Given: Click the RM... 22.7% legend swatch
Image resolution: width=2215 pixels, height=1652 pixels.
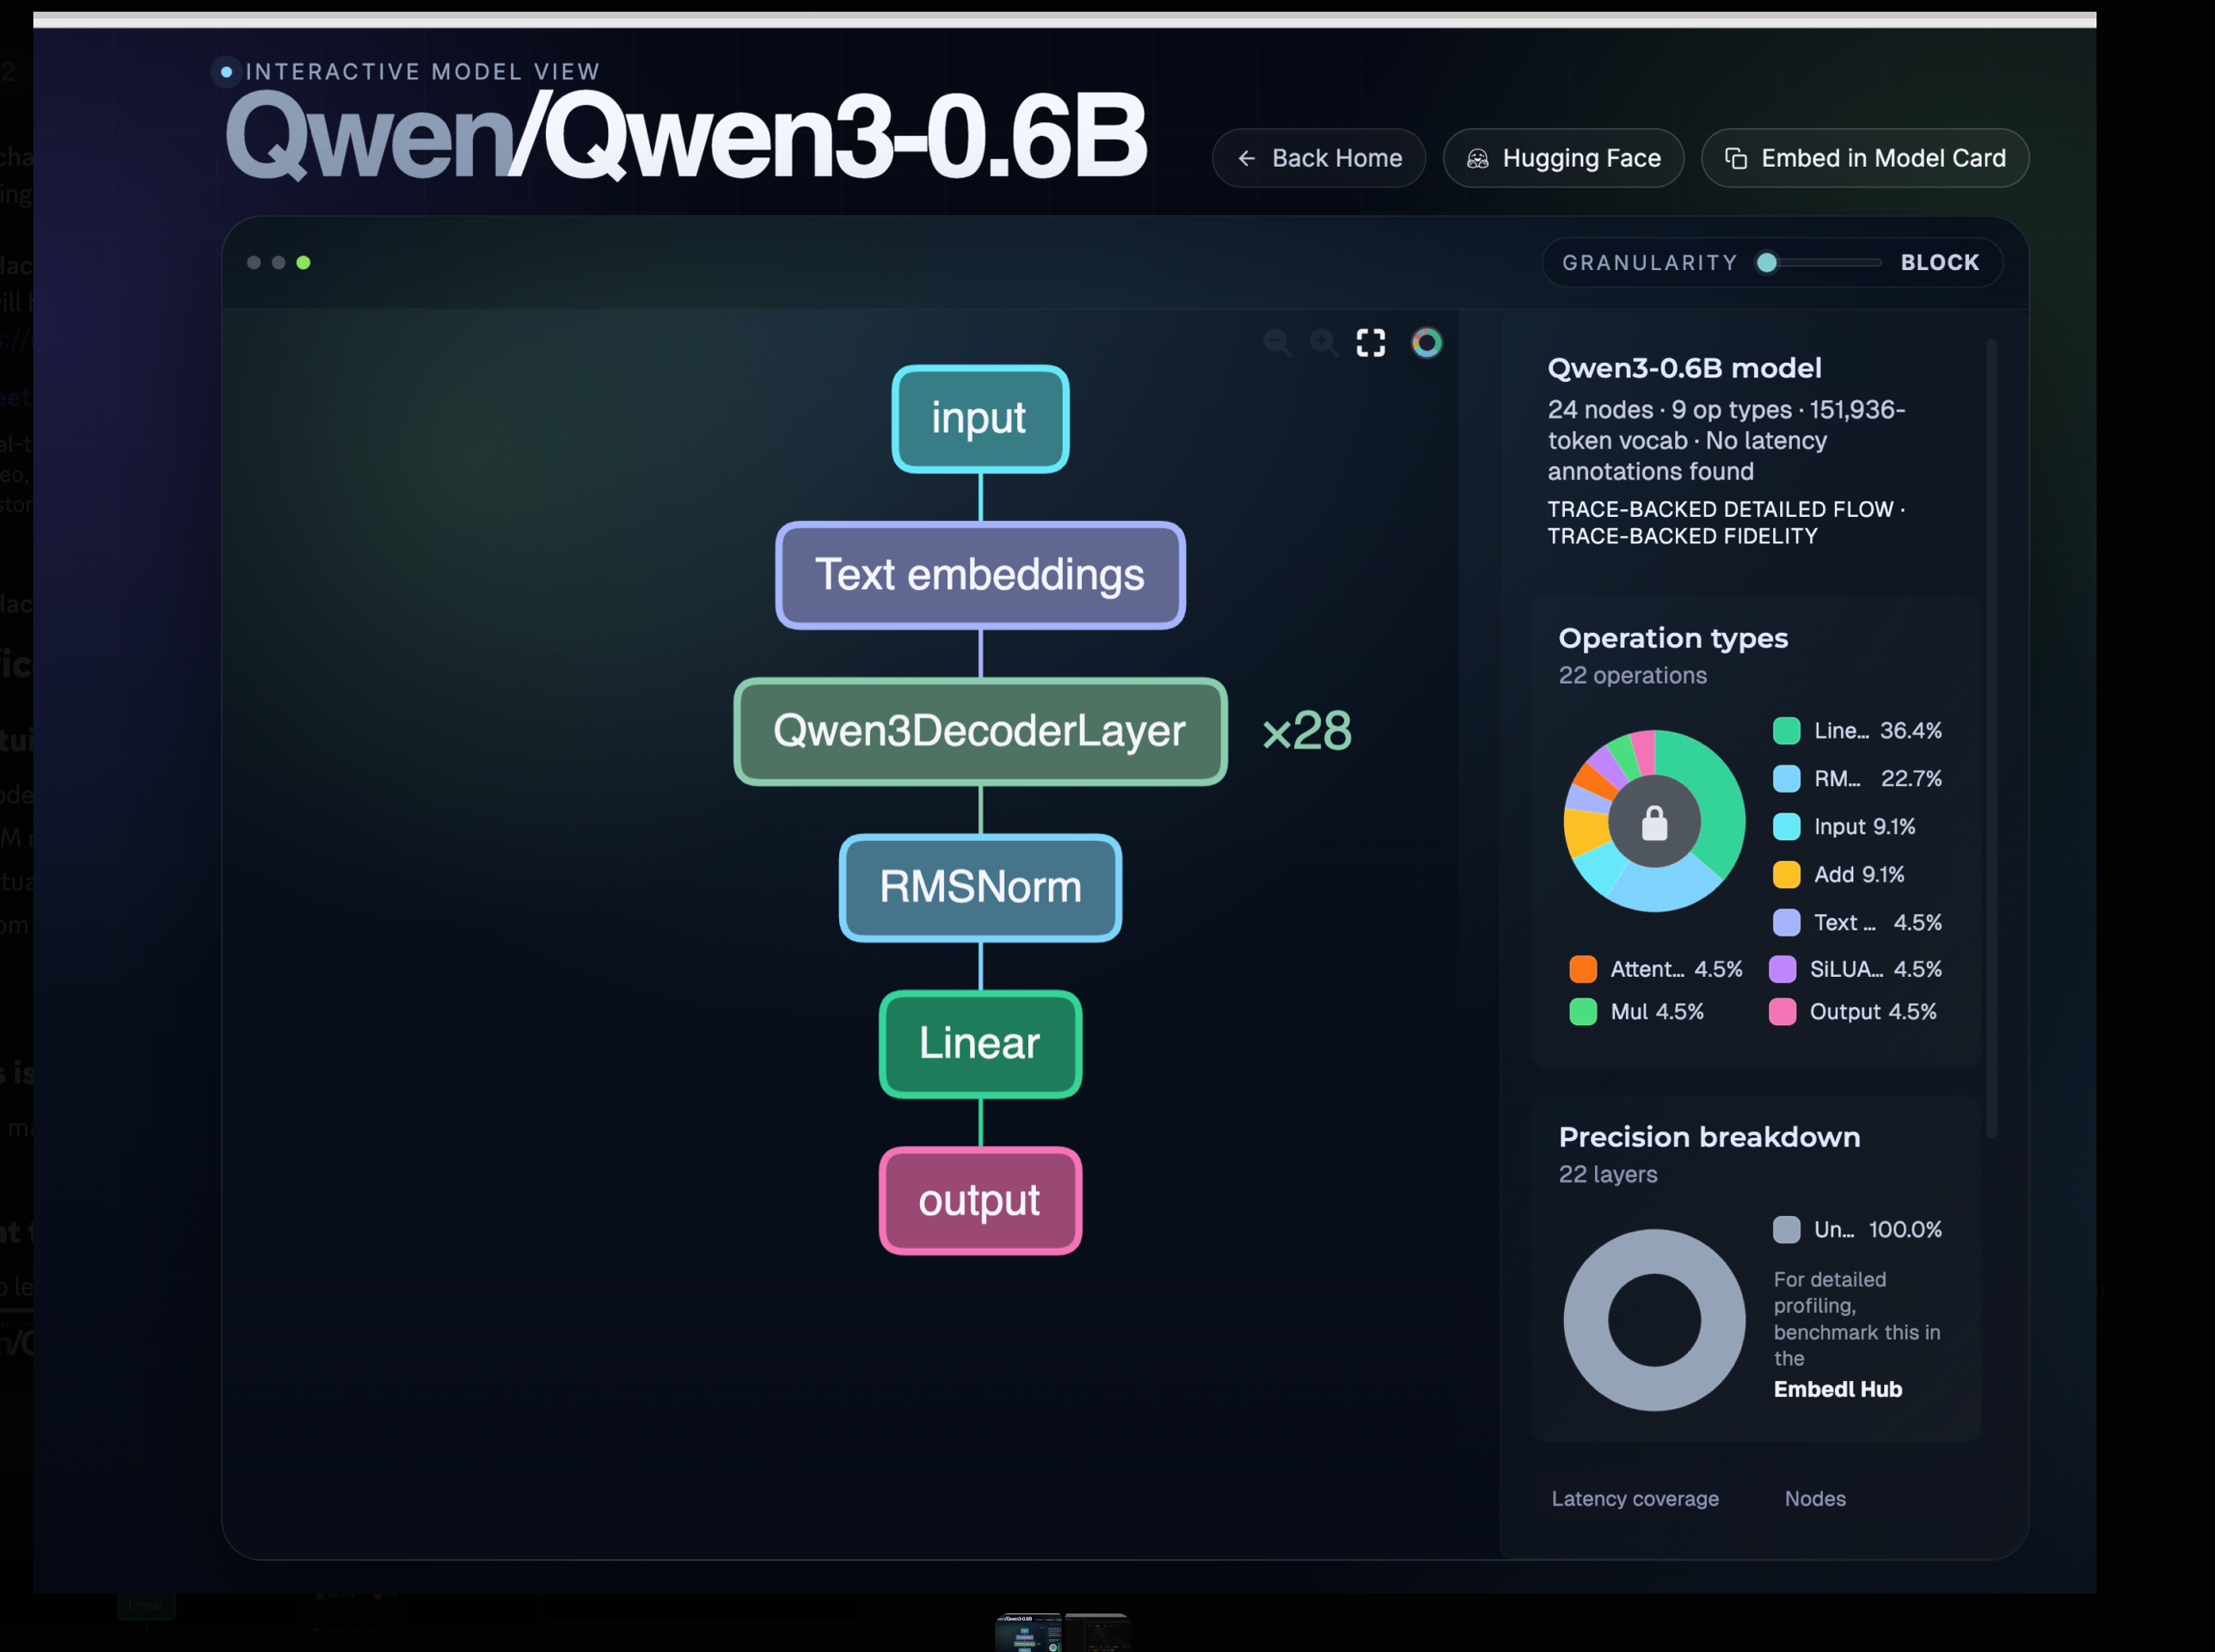Looking at the screenshot, I should click(x=1786, y=779).
